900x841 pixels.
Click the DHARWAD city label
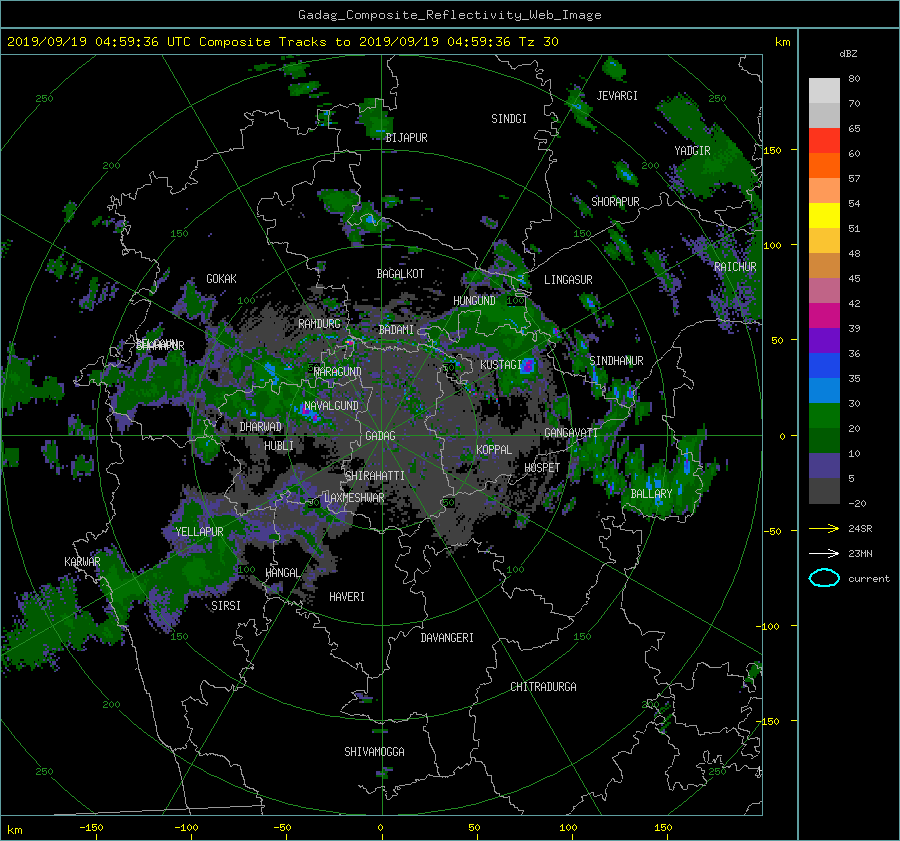click(260, 427)
